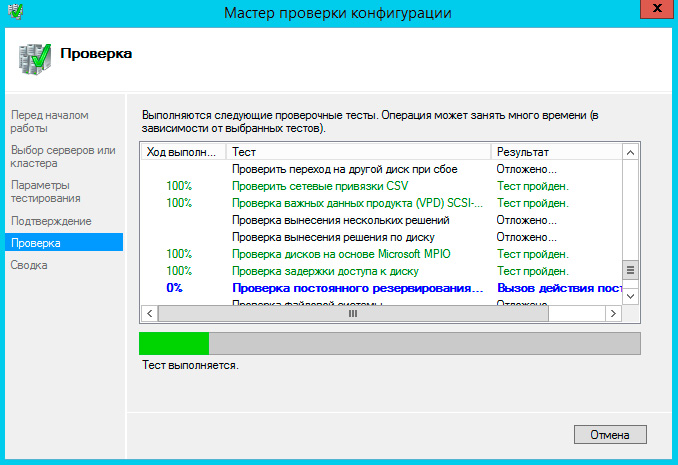
Task: Select running test Проверка постоянного резервирования
Action: coord(382,288)
